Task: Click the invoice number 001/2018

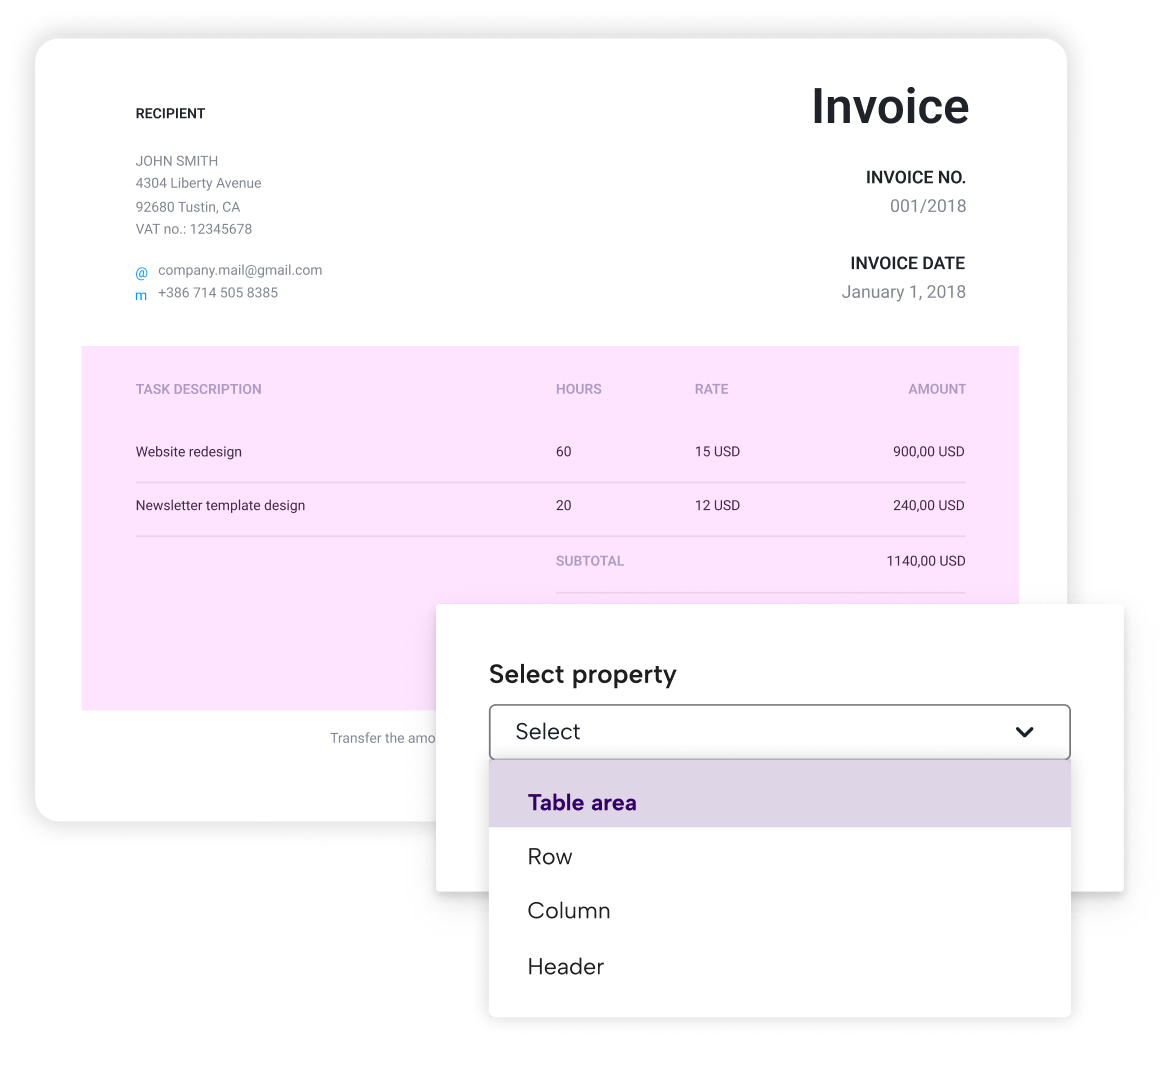Action: click(x=927, y=205)
